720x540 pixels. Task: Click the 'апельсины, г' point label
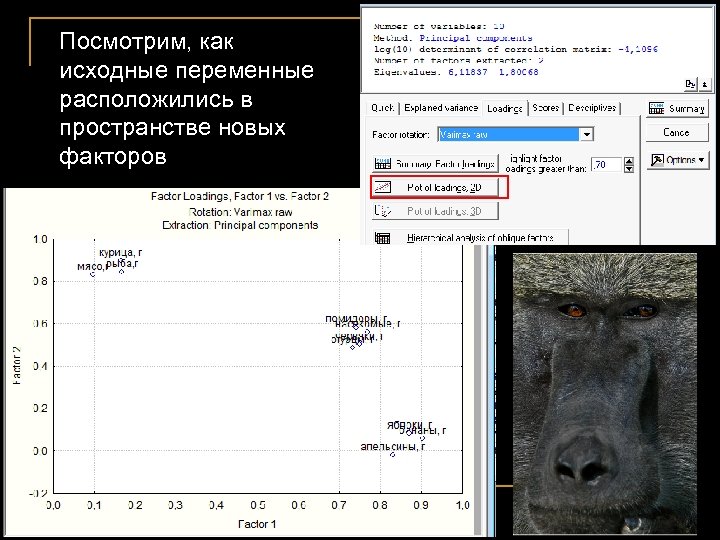coord(393,446)
